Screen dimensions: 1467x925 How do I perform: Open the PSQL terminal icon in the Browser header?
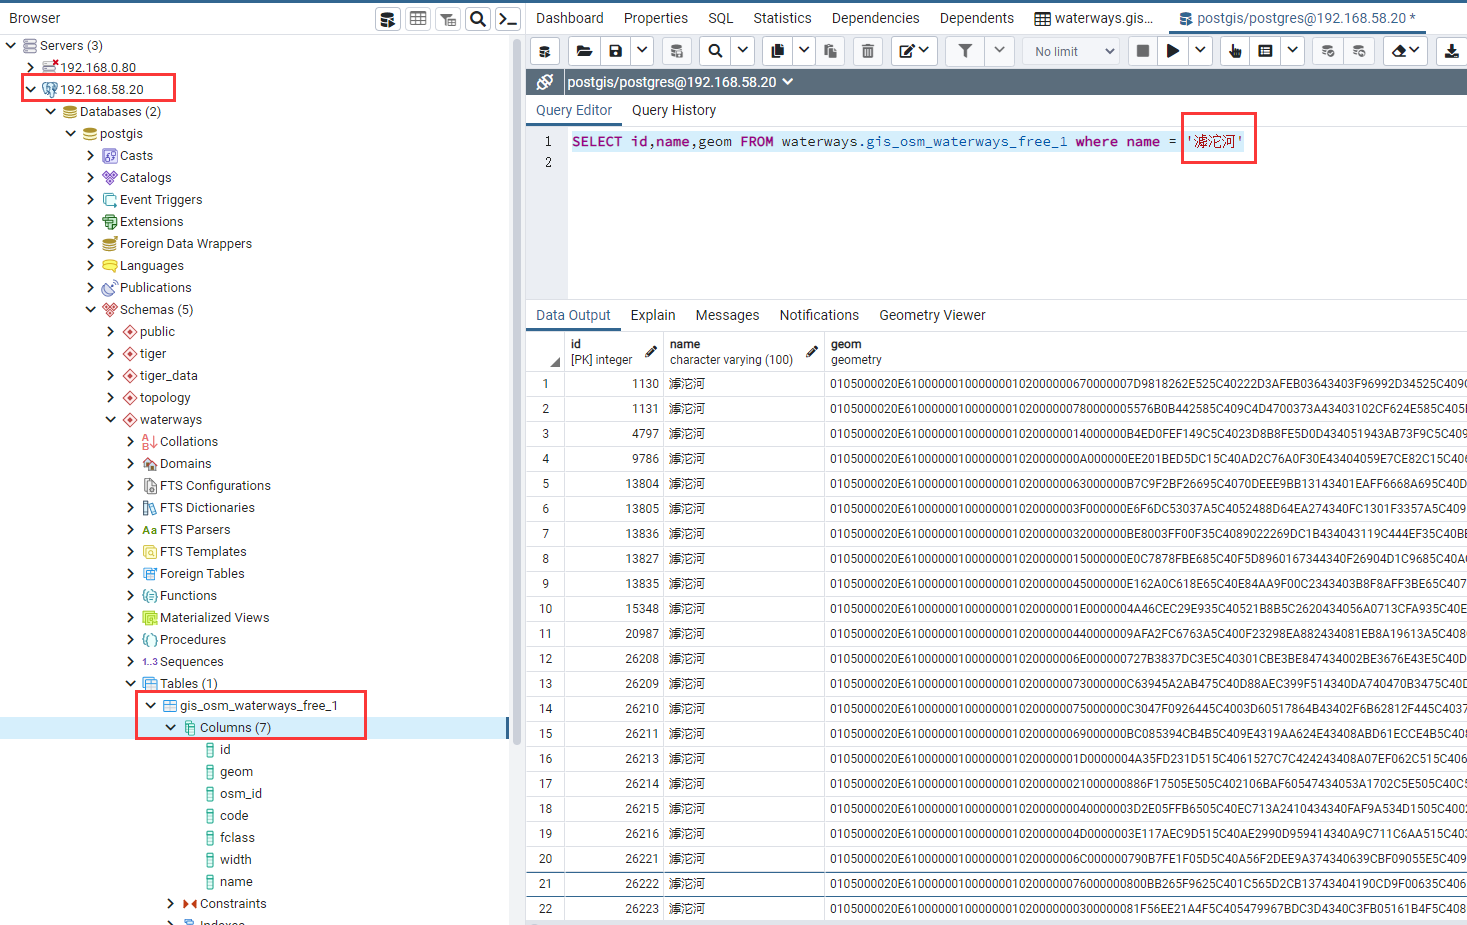click(508, 19)
